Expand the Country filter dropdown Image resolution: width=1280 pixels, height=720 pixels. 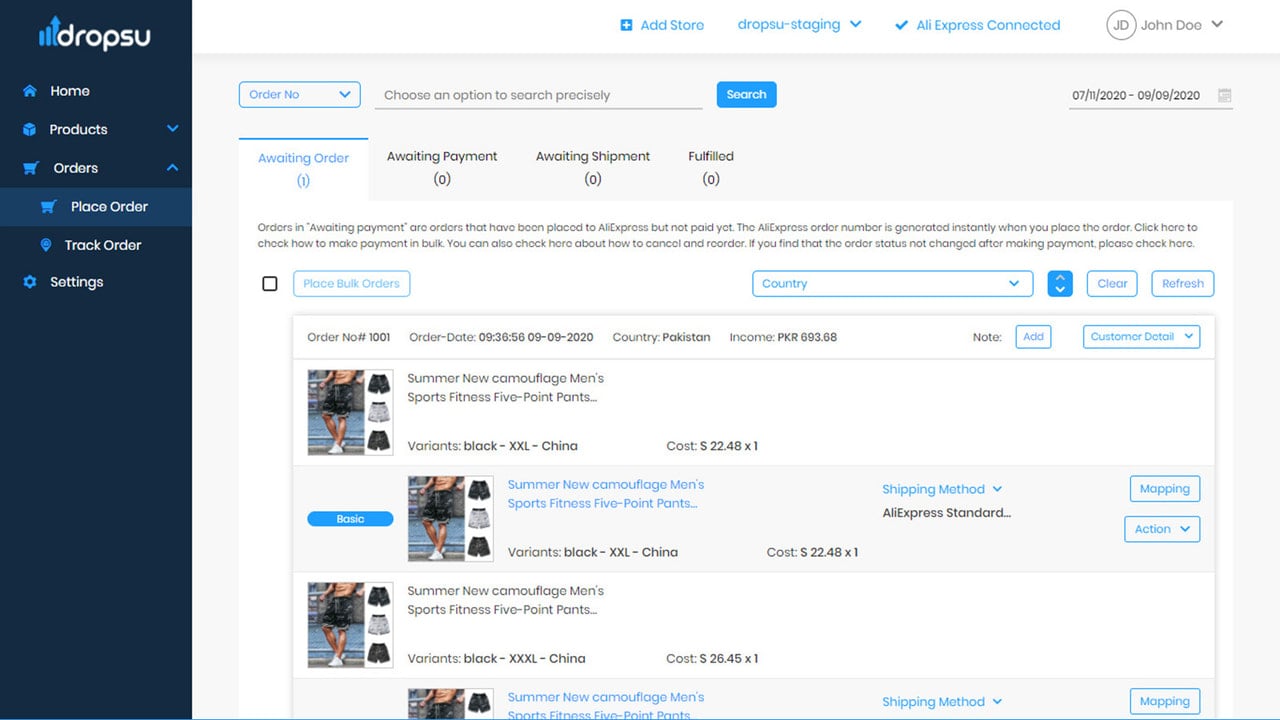click(x=892, y=284)
